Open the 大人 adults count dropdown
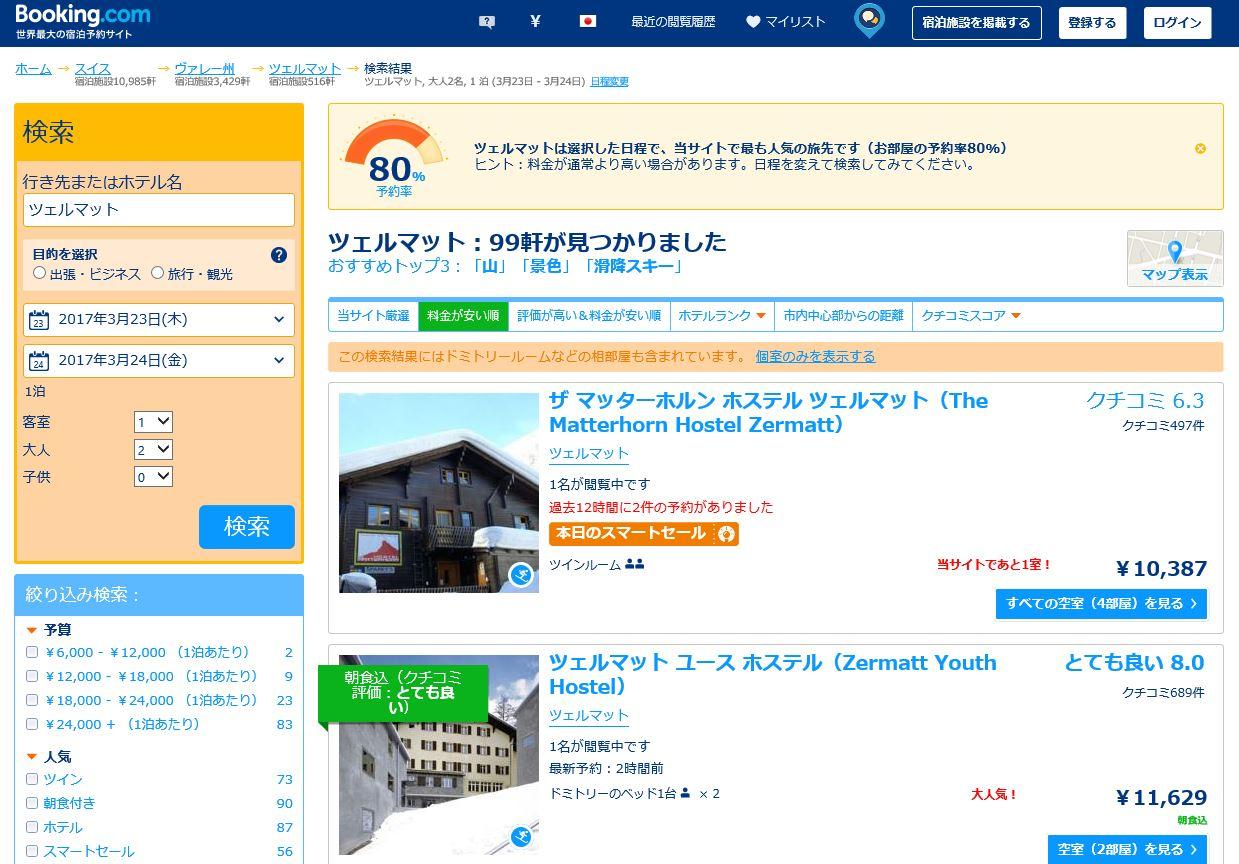 153,450
